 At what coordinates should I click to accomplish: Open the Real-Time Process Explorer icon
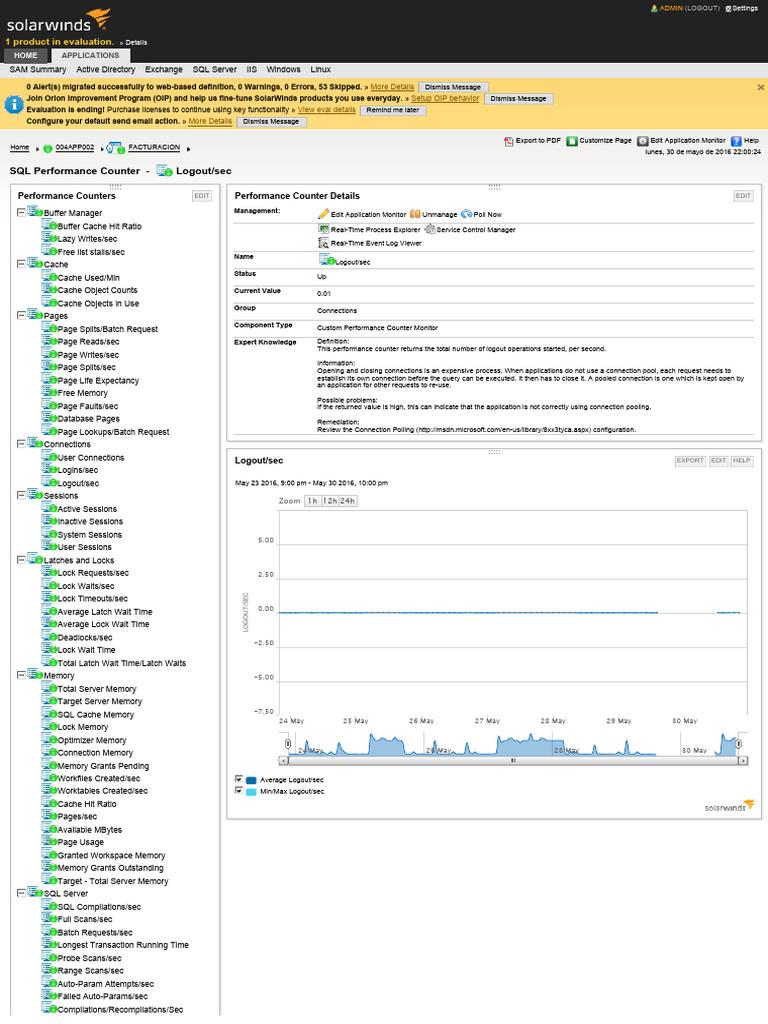pyautogui.click(x=323, y=229)
